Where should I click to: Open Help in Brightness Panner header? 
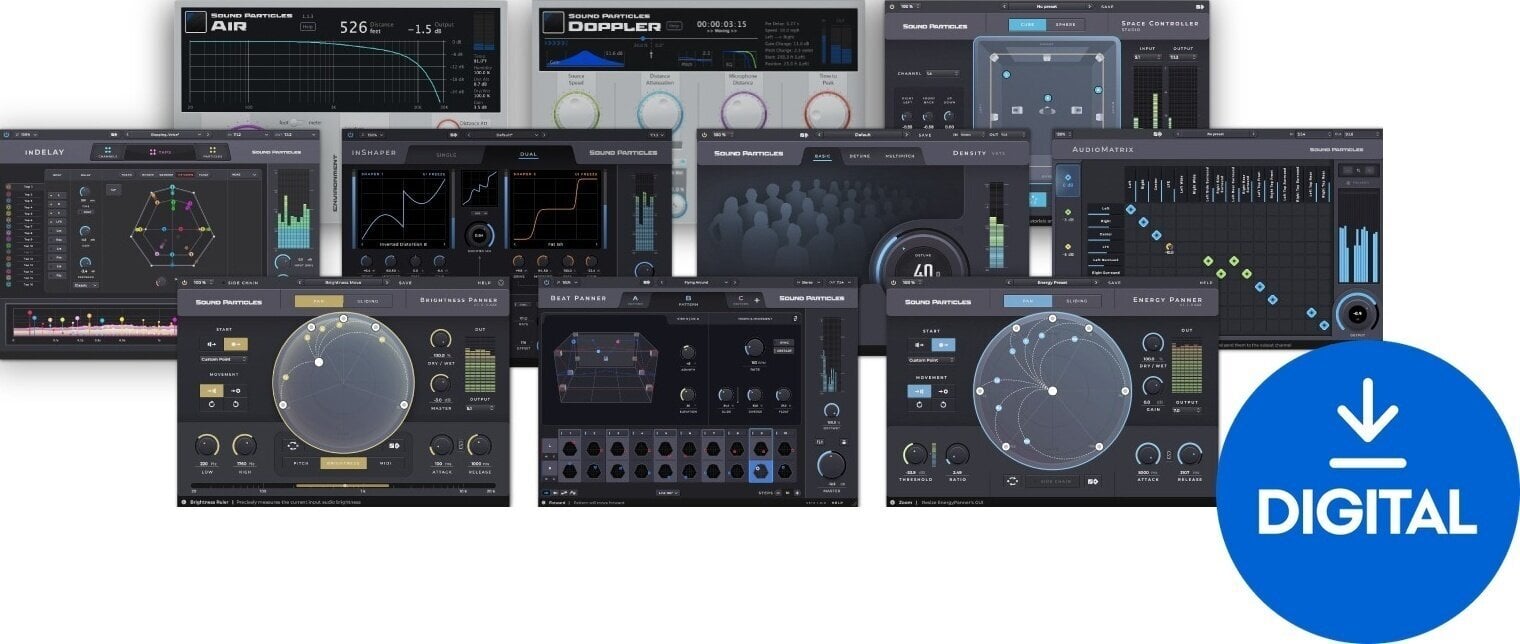click(x=485, y=283)
